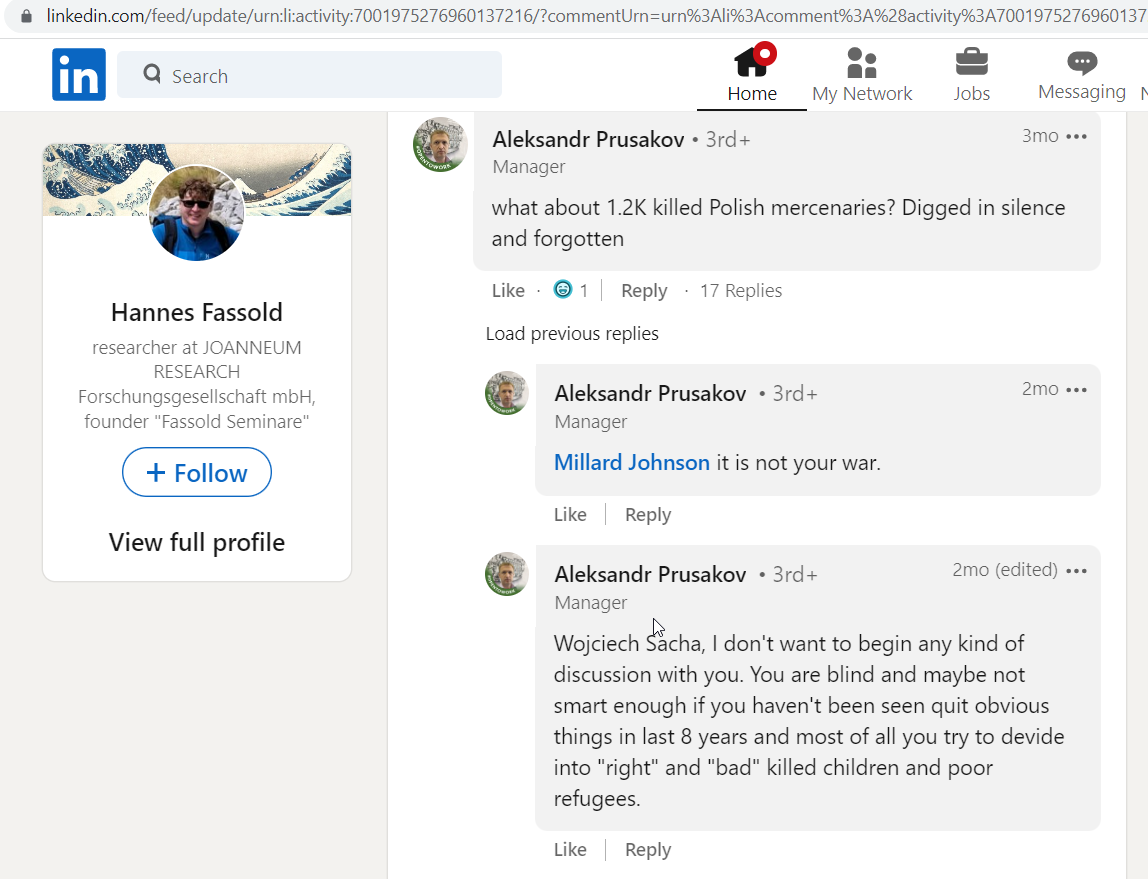Image resolution: width=1148 pixels, height=879 pixels.
Task: Expand Load previous replies
Action: [x=572, y=333]
